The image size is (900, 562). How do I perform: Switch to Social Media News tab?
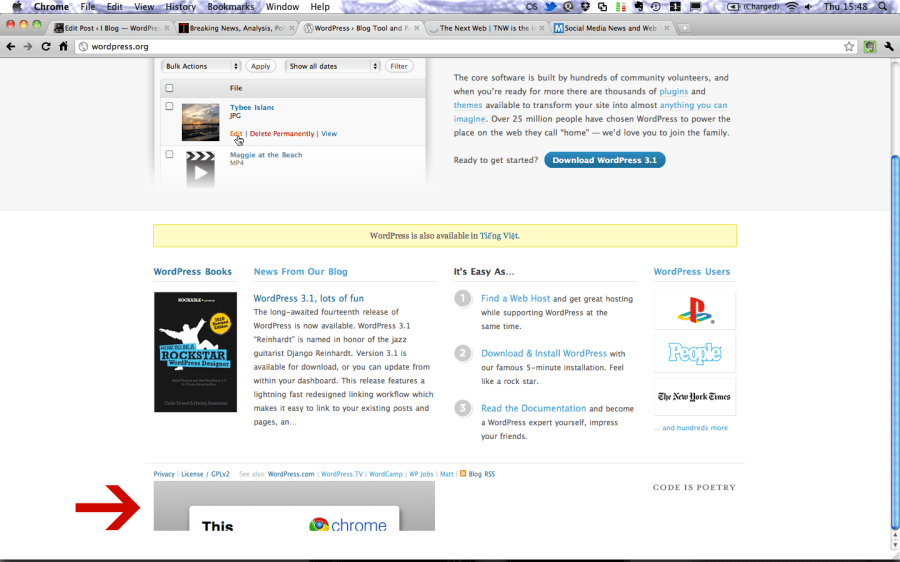[611, 28]
